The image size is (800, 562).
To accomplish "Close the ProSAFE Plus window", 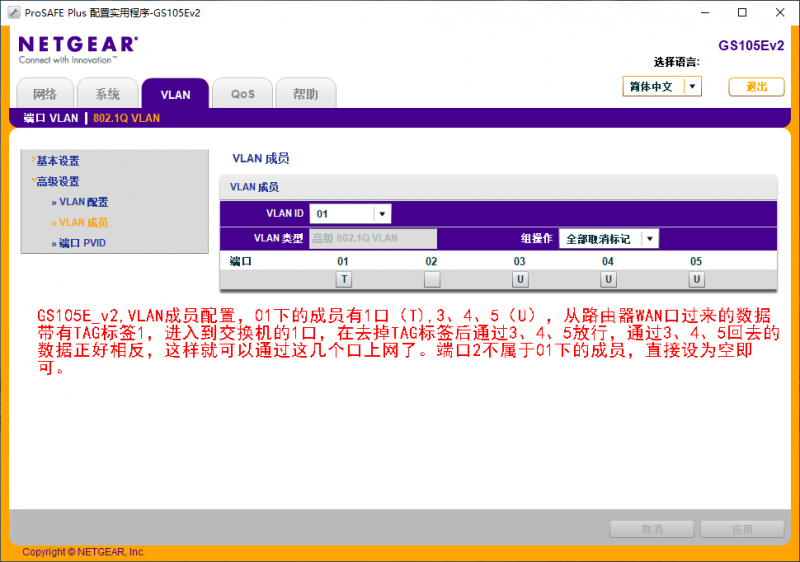I will pyautogui.click(x=780, y=13).
